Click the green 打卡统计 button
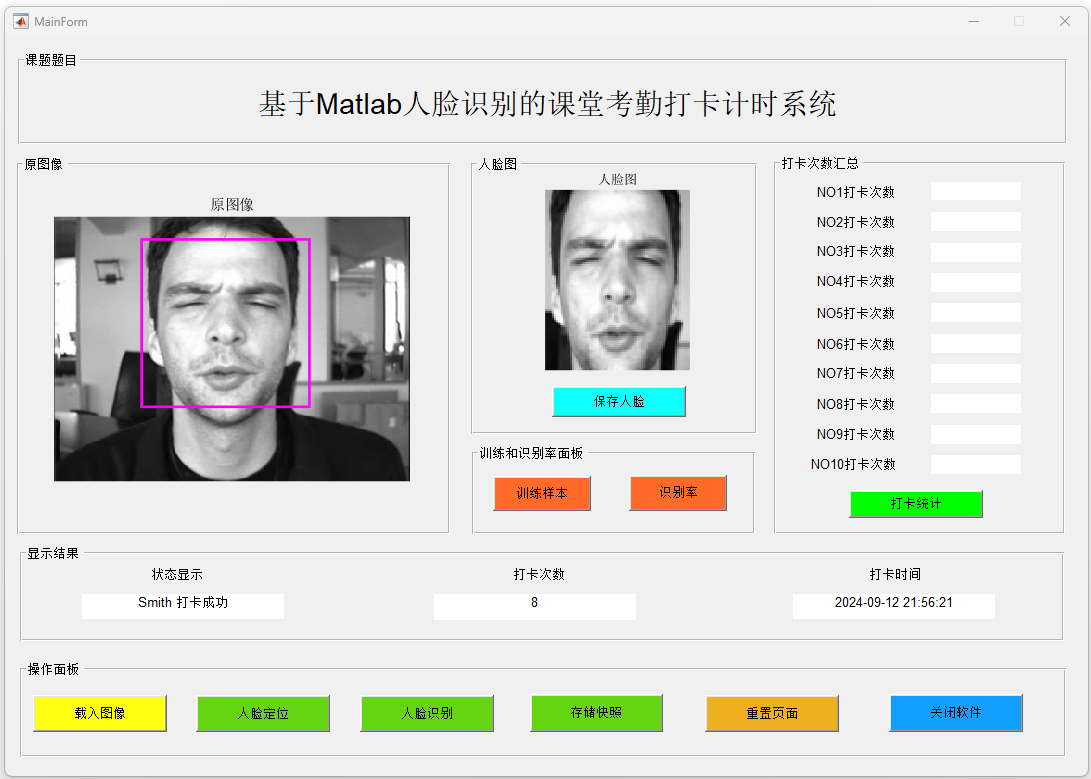 (916, 504)
